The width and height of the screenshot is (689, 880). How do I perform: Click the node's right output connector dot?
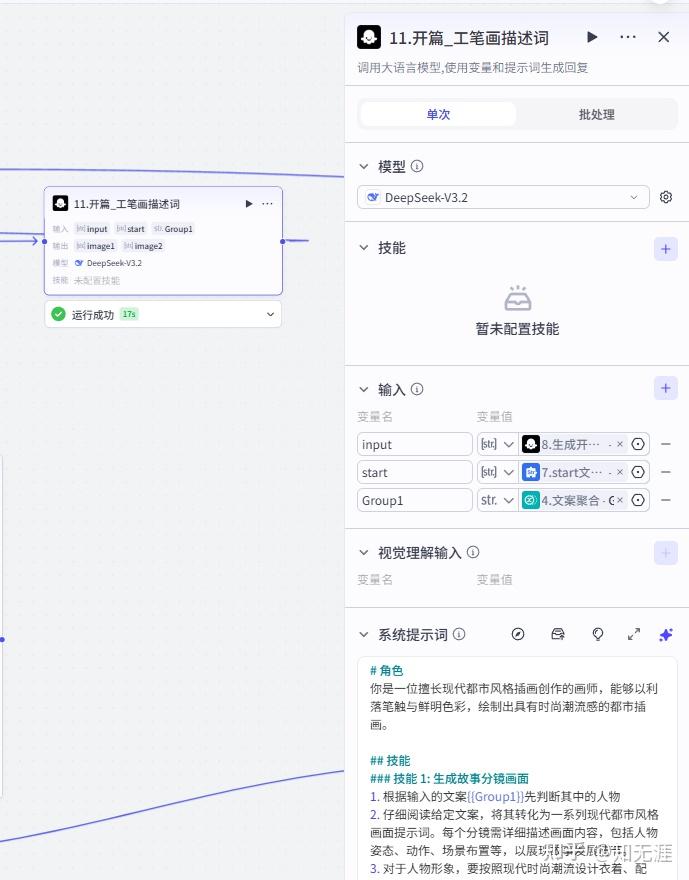tap(283, 241)
